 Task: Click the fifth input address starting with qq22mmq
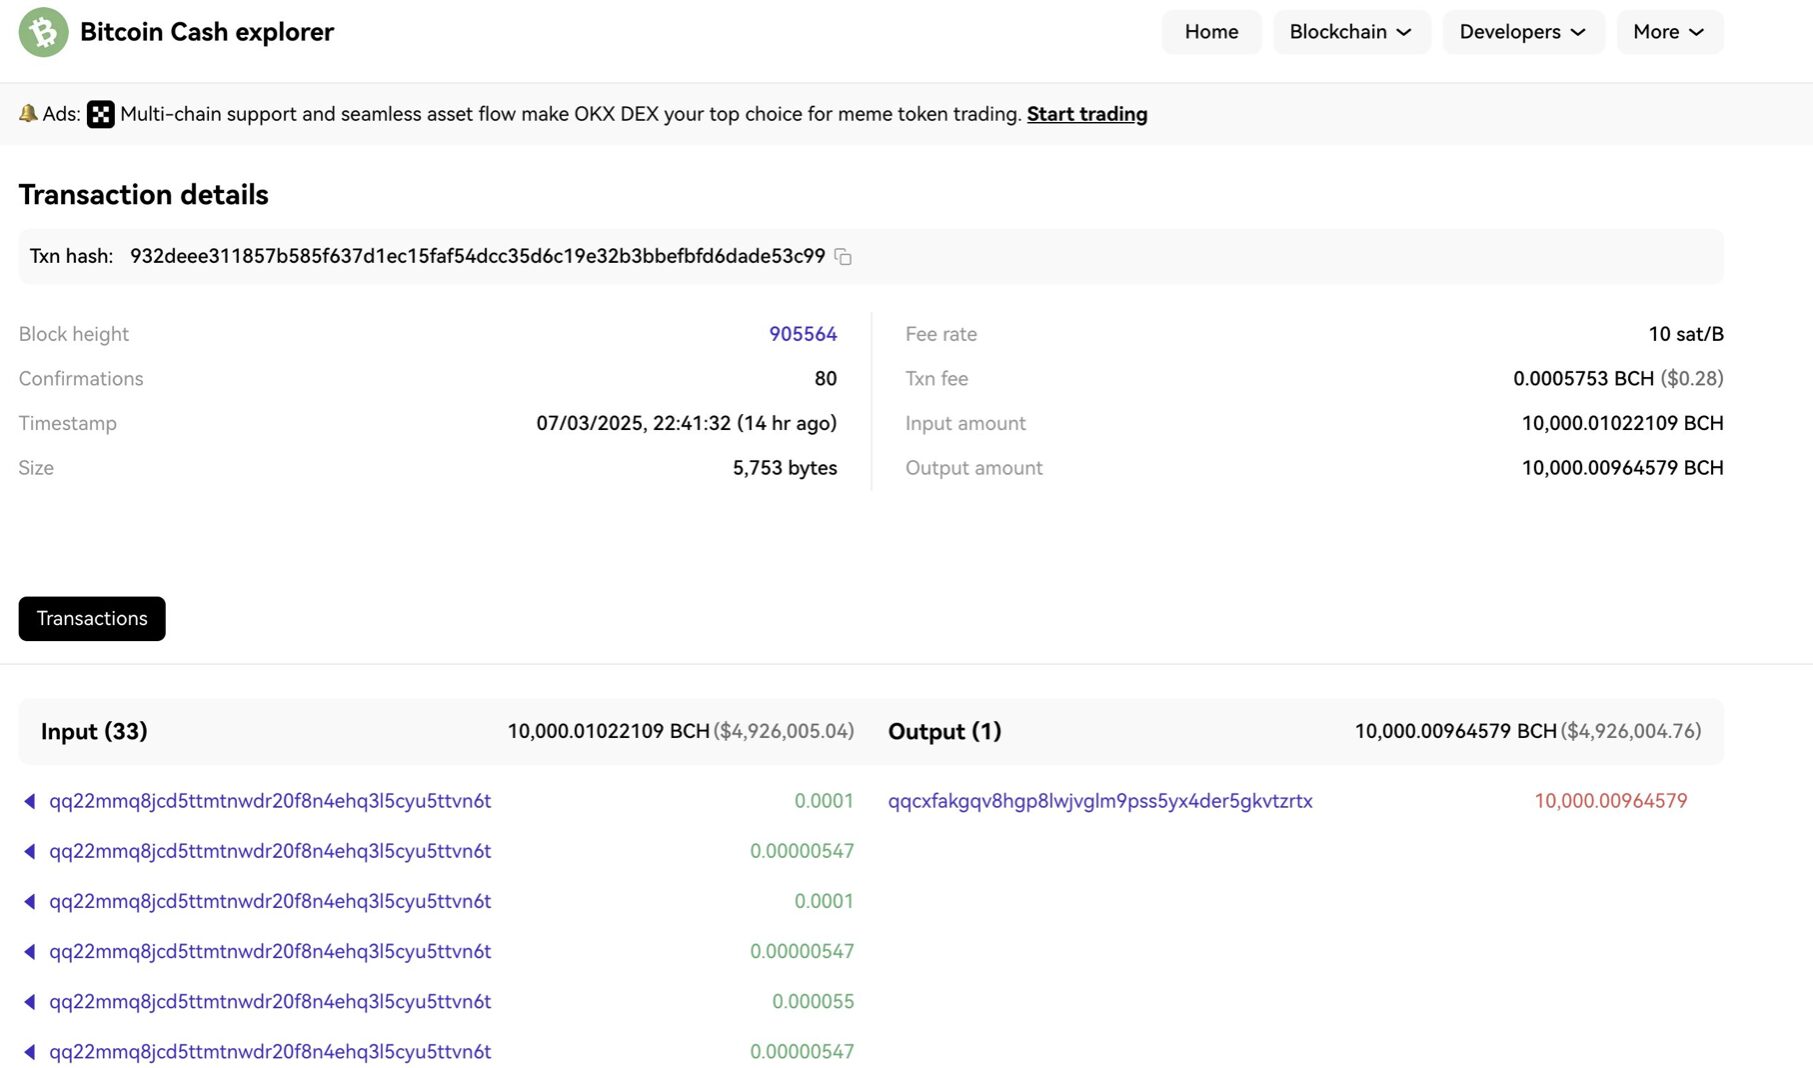coord(271,1001)
